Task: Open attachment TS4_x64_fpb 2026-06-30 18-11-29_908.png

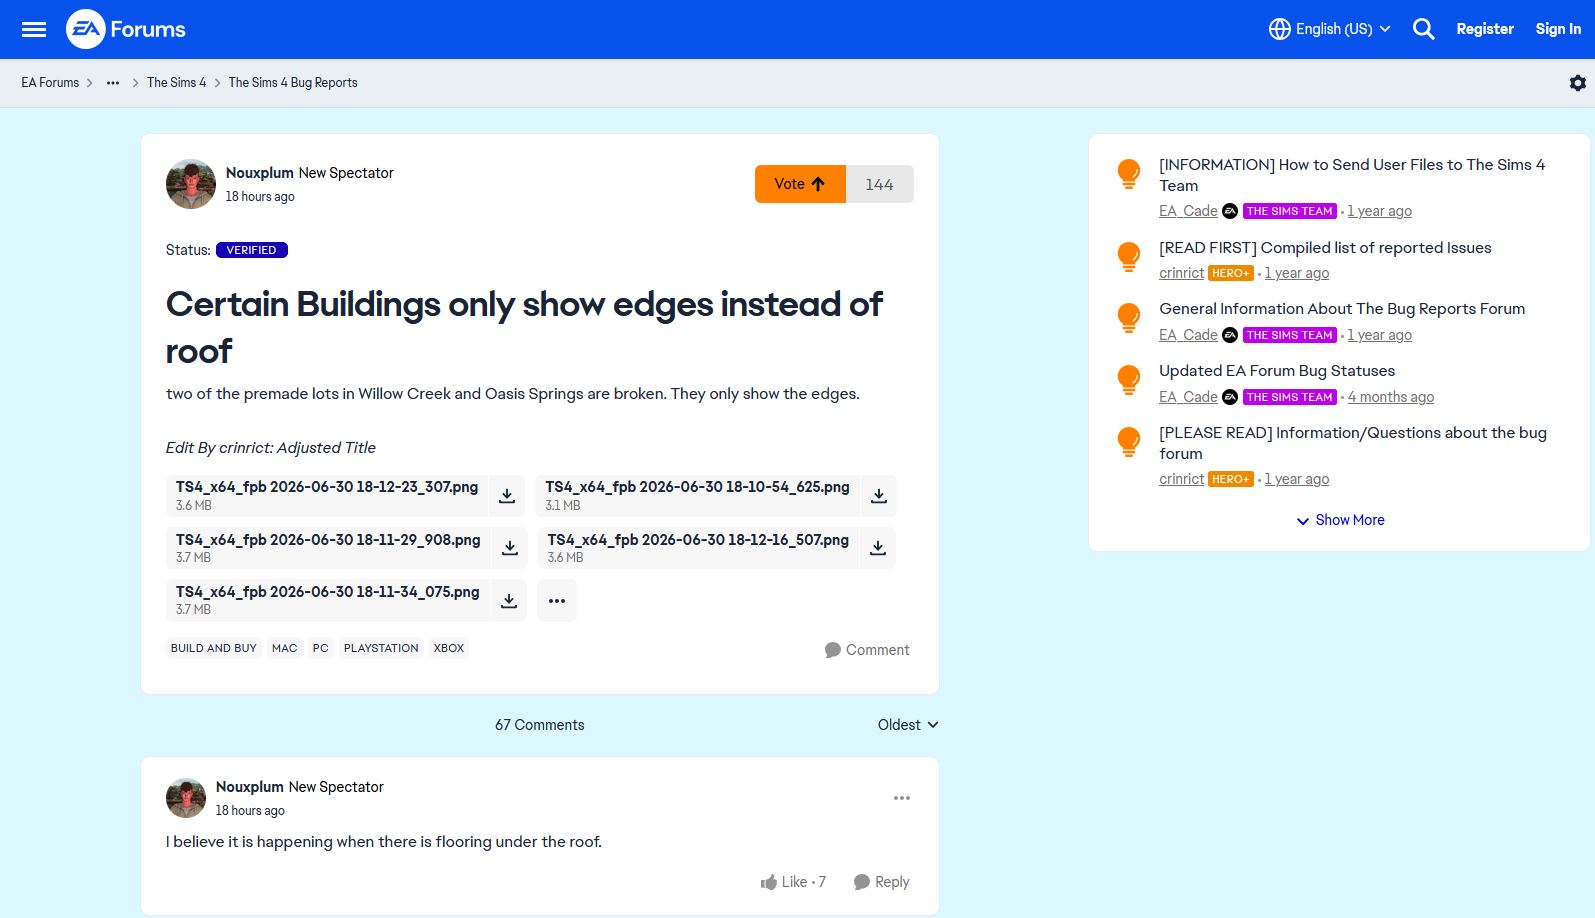Action: pos(328,548)
